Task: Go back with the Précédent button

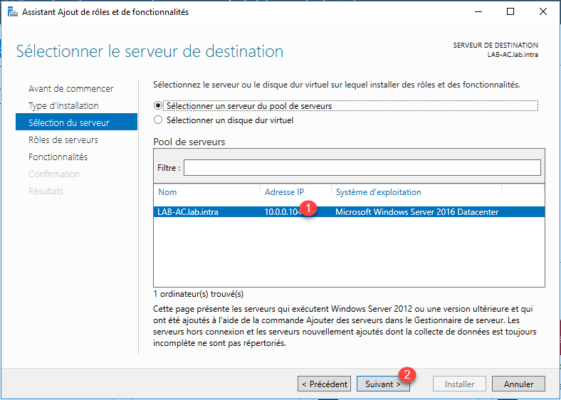Action: pos(324,384)
